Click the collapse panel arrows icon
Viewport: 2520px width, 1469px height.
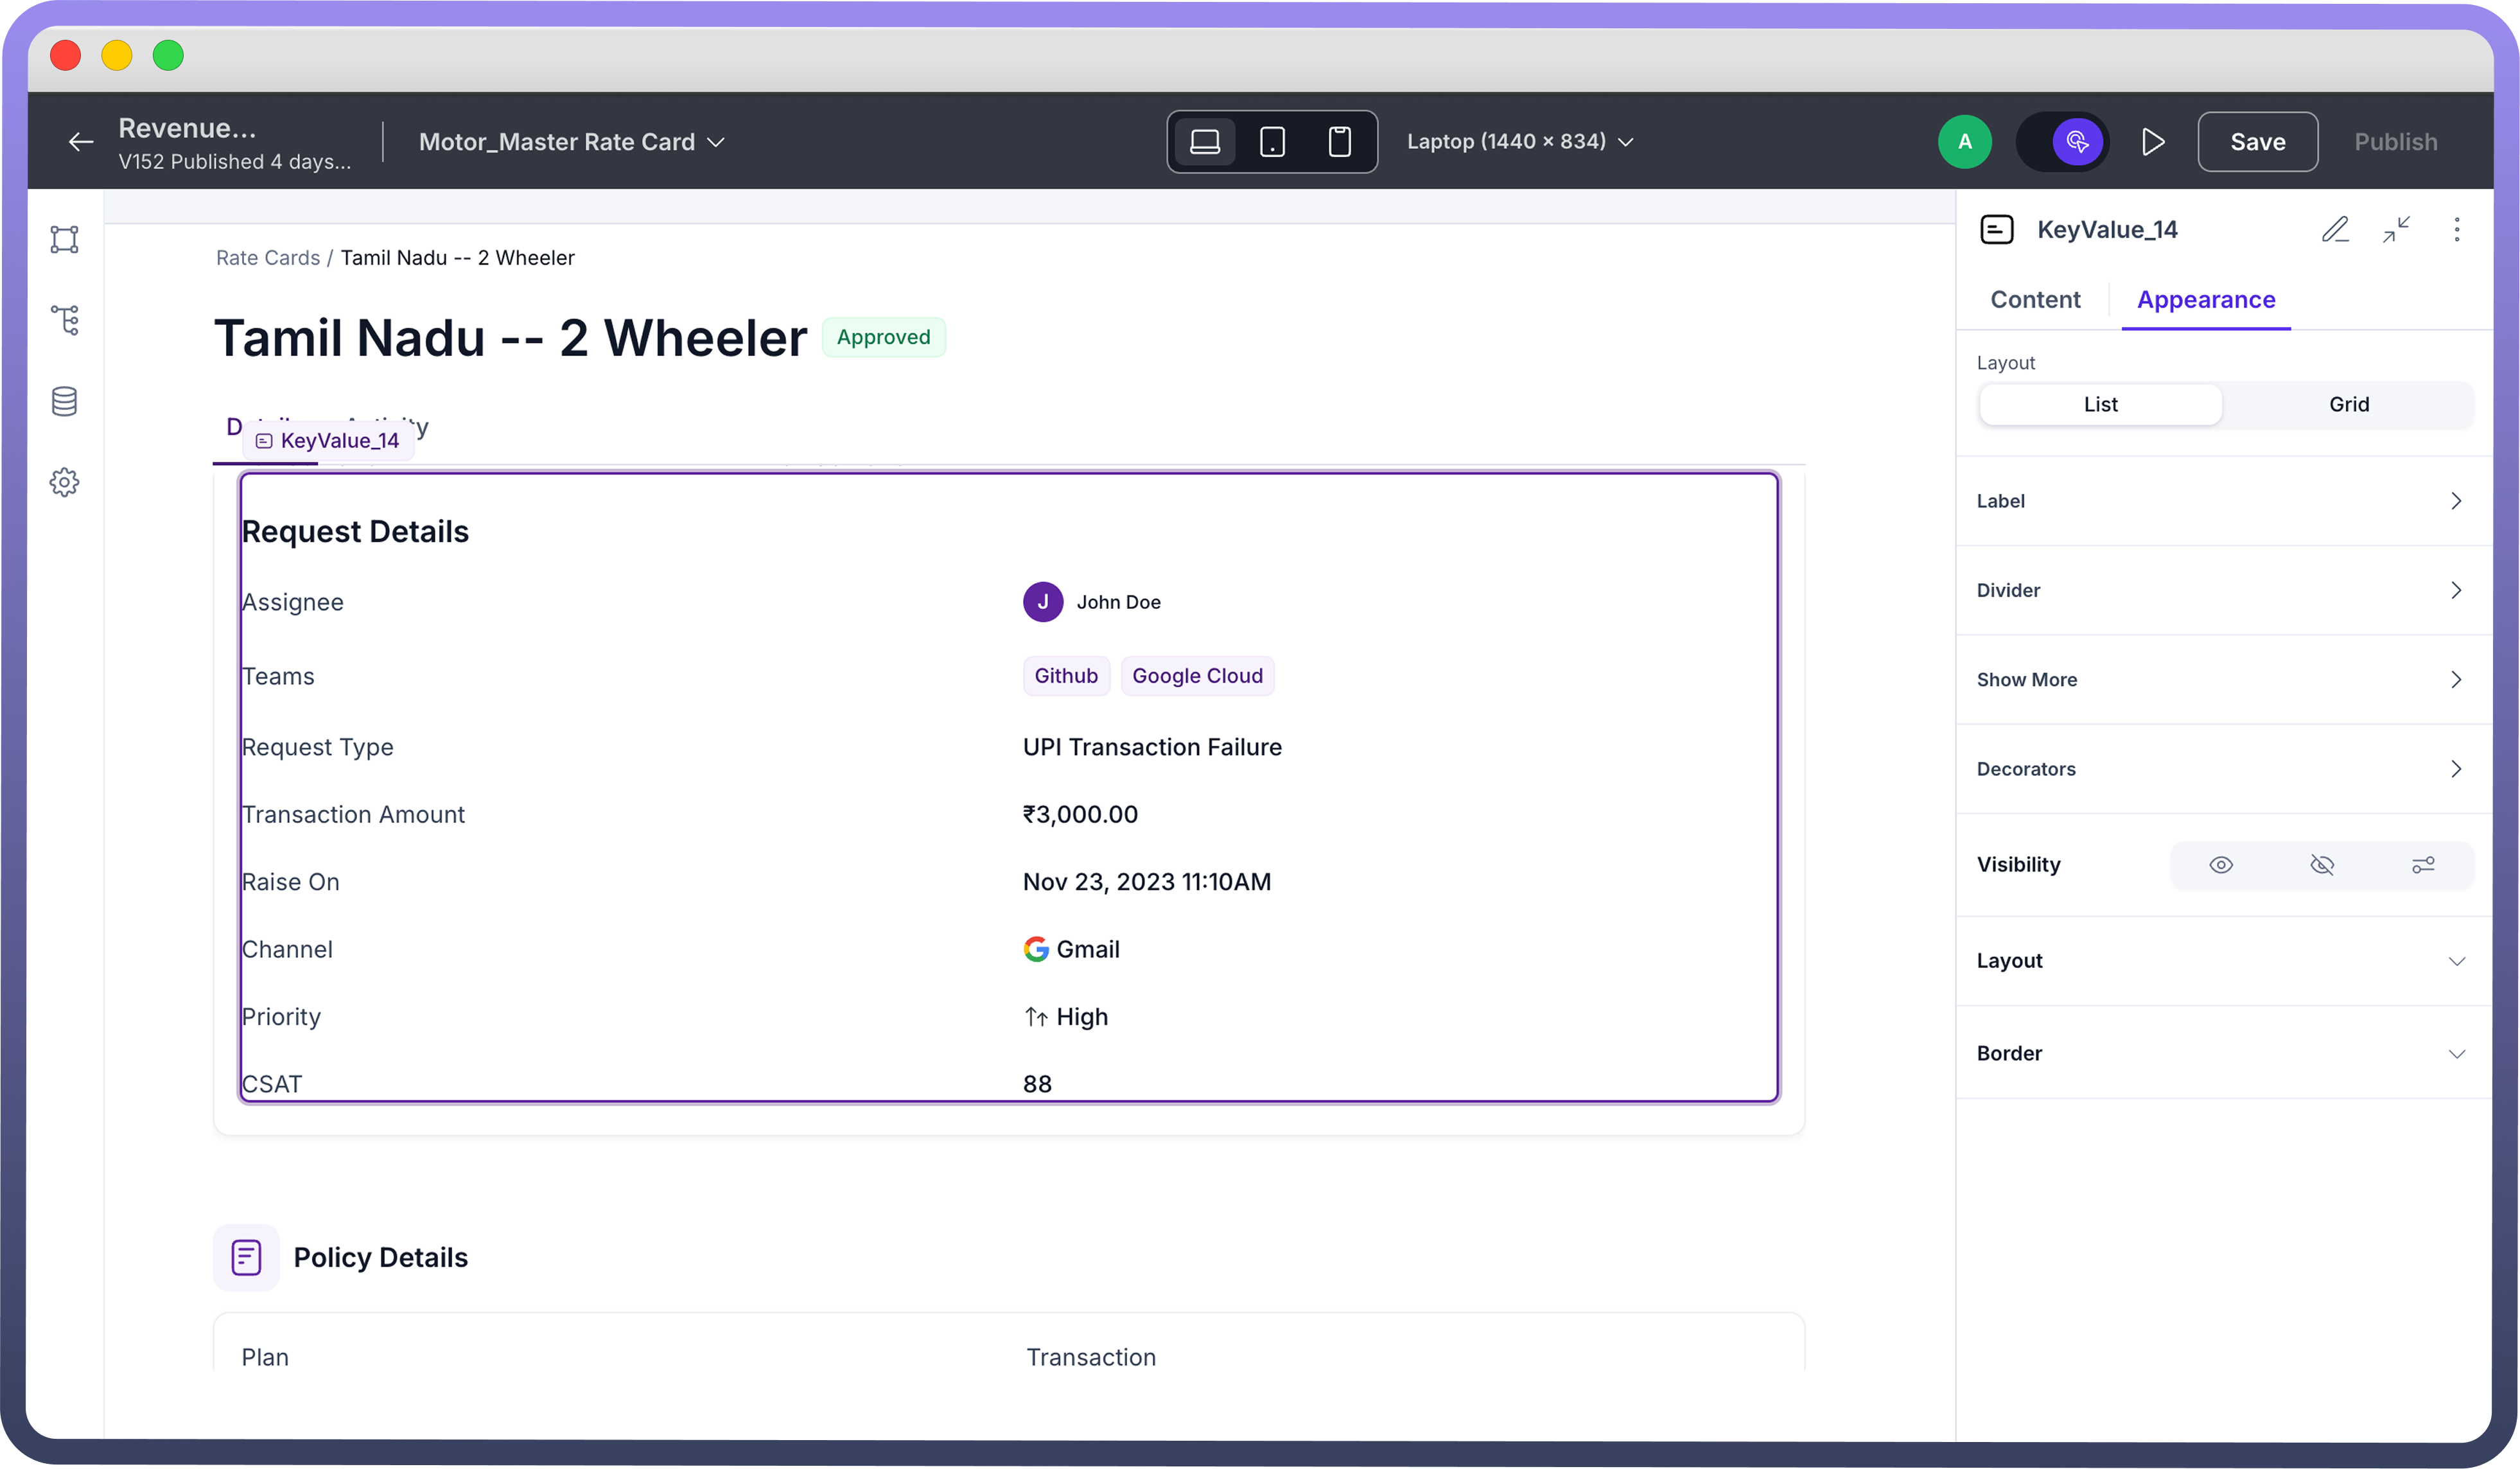click(x=2396, y=230)
